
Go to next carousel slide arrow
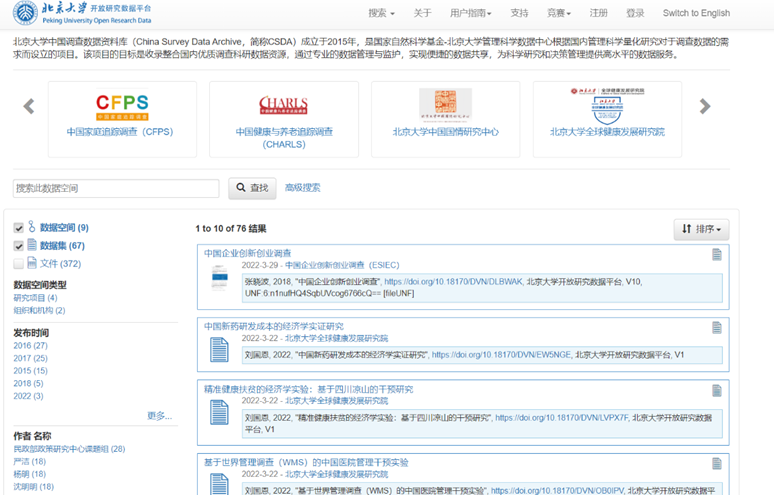[705, 106]
